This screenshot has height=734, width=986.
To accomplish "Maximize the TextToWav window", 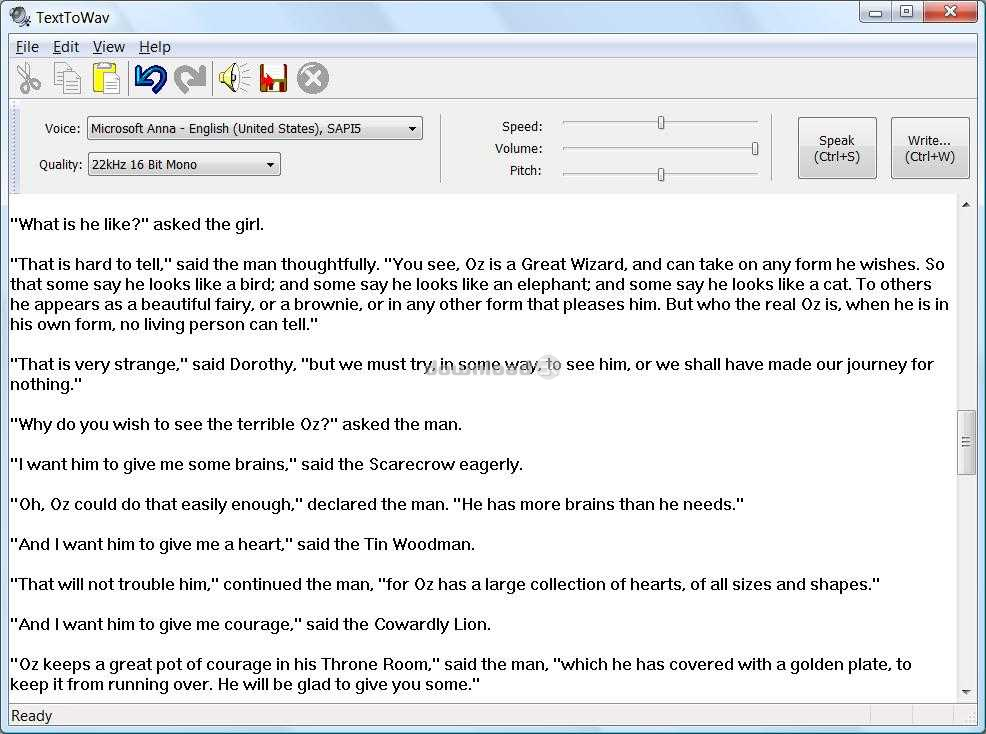I will coord(907,12).
